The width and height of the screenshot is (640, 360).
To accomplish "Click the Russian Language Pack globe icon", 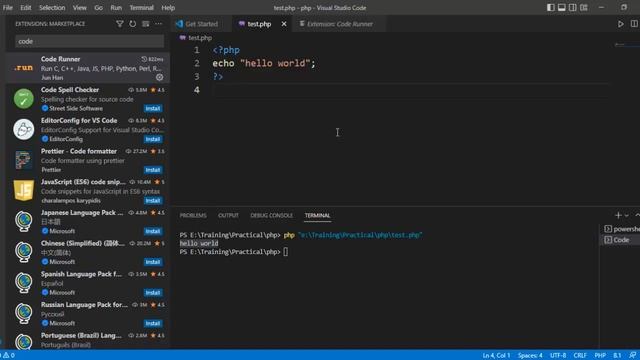I will (24, 313).
